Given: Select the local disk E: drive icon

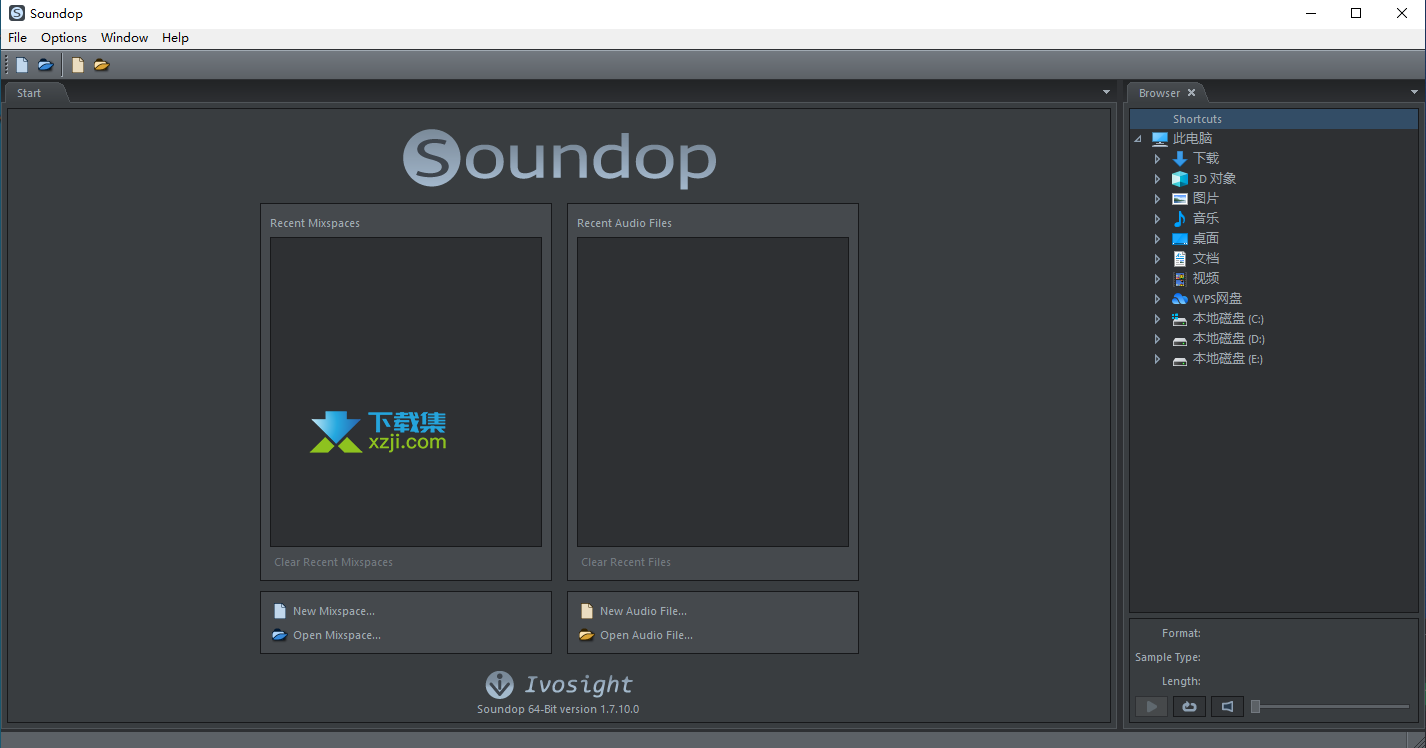Looking at the screenshot, I should 1180,359.
